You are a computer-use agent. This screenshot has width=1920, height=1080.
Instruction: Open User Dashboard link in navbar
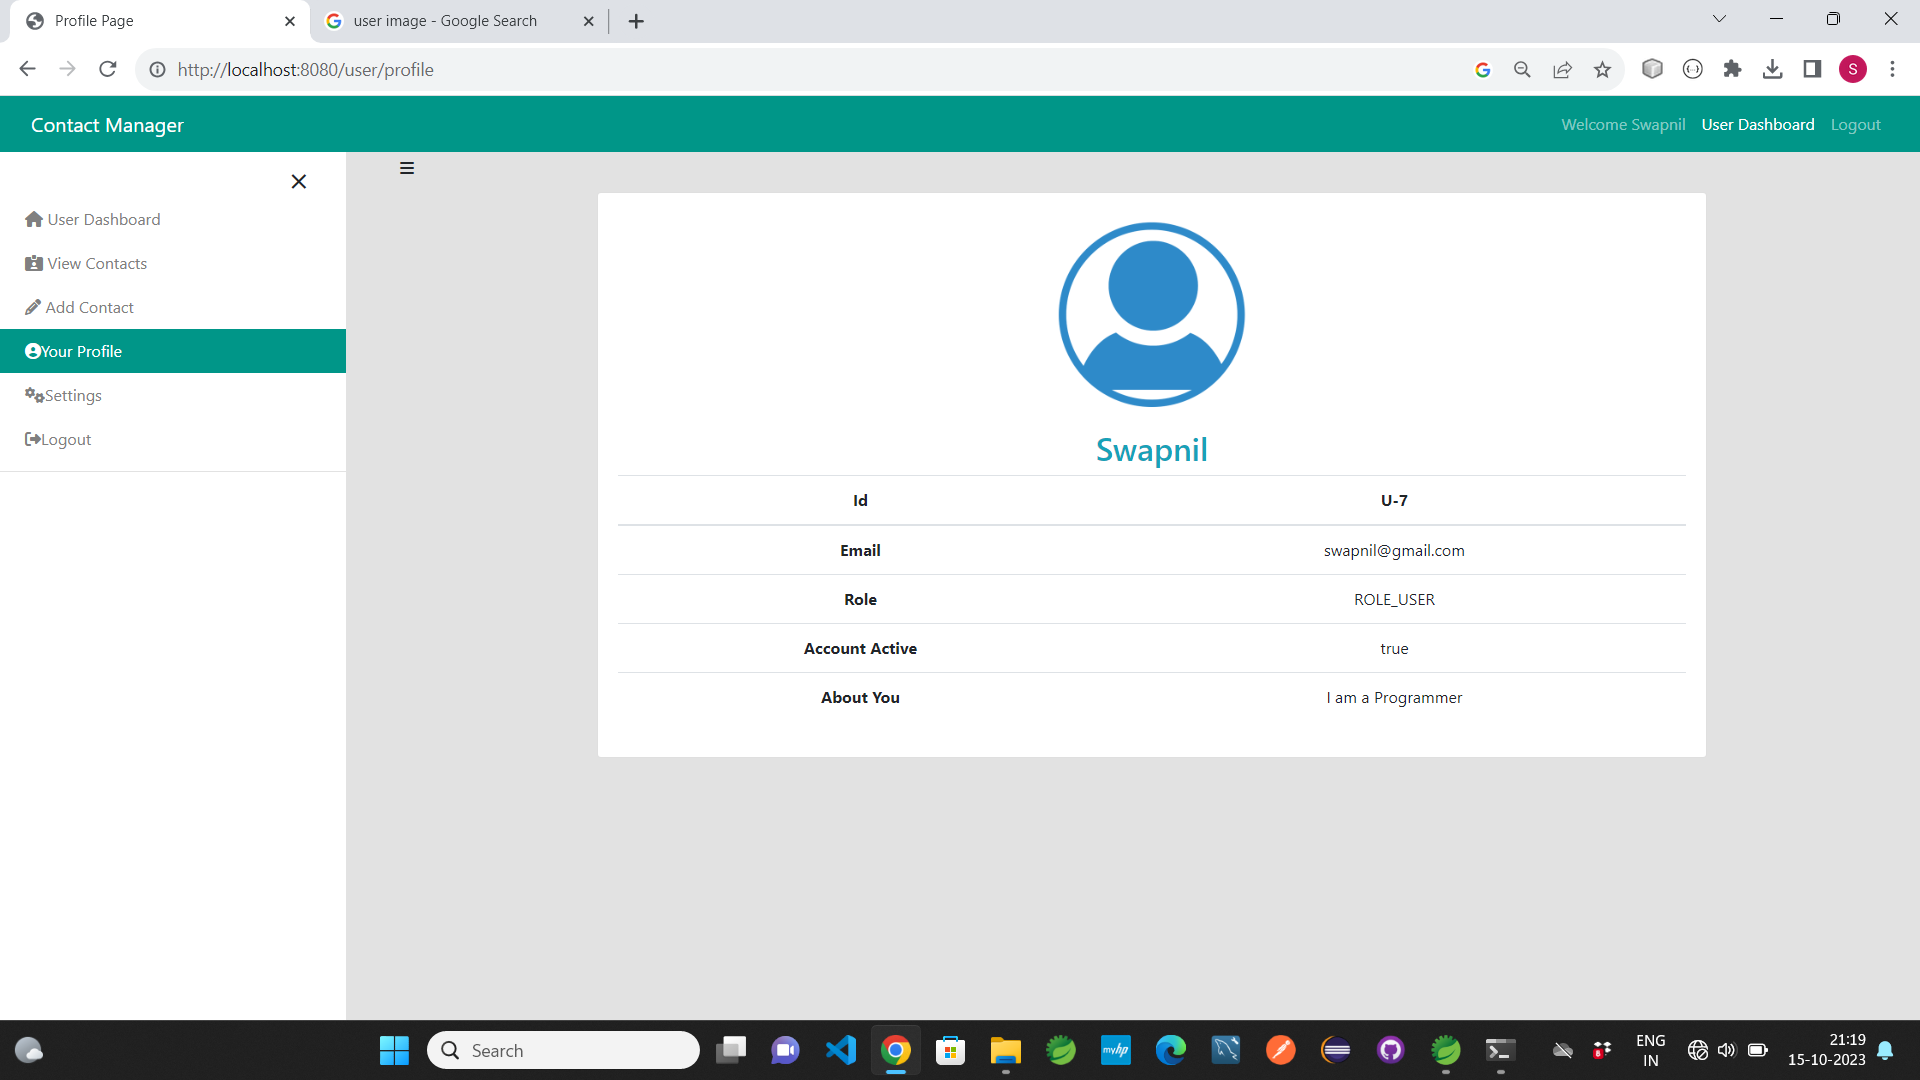click(x=1757, y=124)
